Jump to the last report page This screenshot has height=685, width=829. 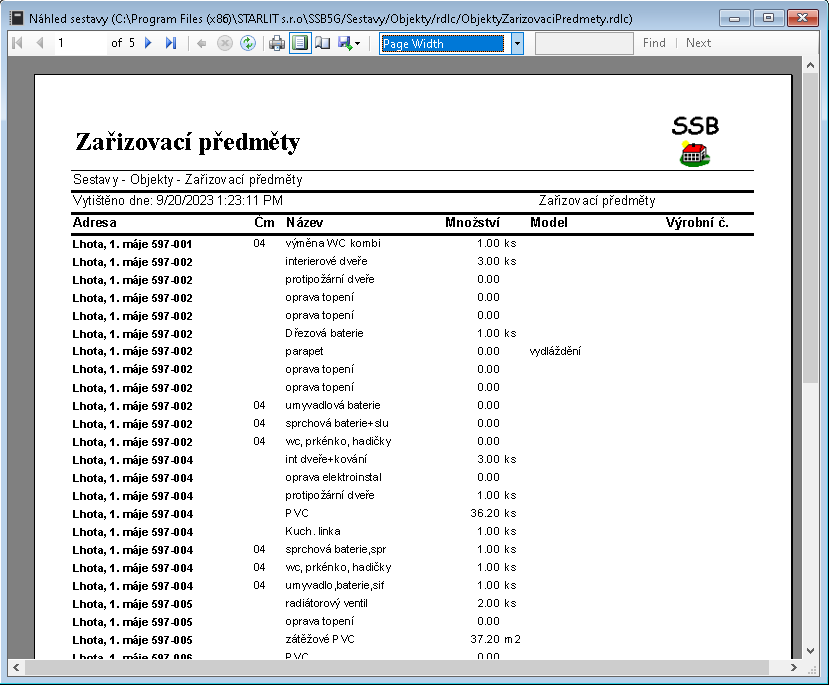point(171,43)
